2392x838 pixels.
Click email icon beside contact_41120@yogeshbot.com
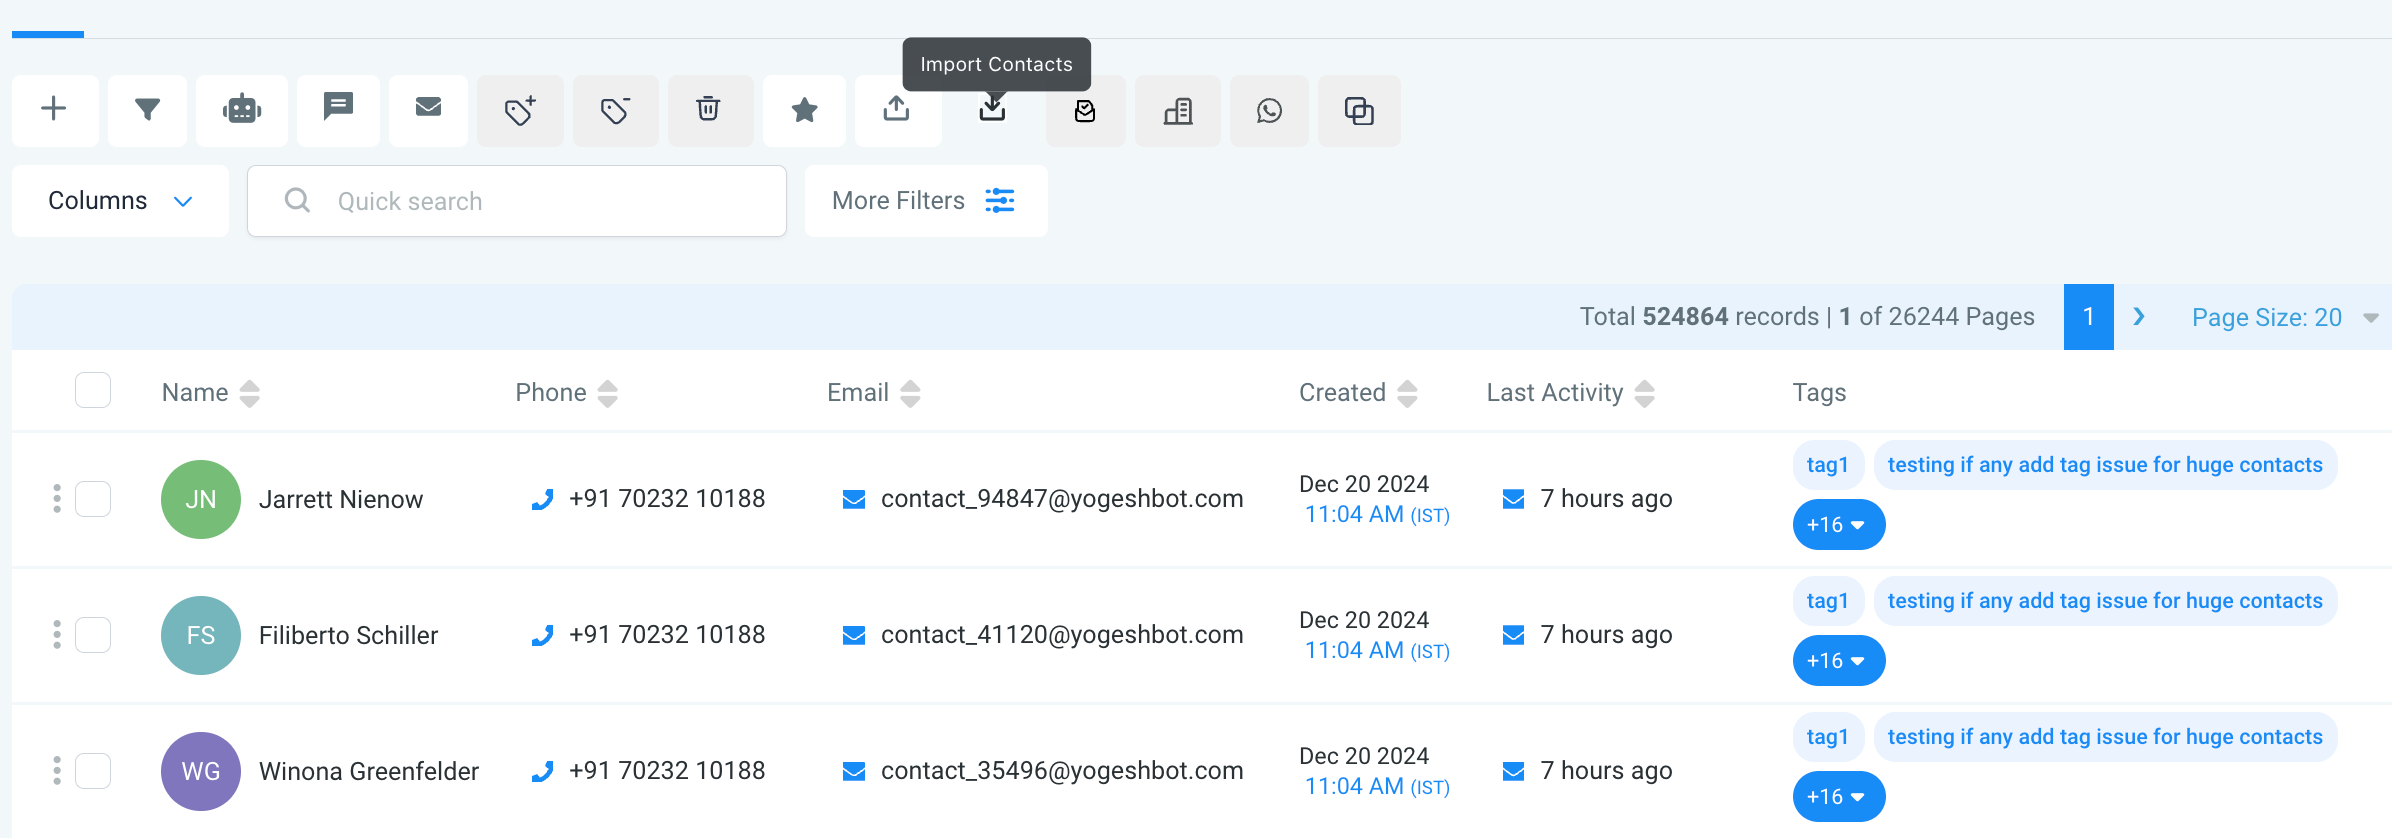click(854, 635)
